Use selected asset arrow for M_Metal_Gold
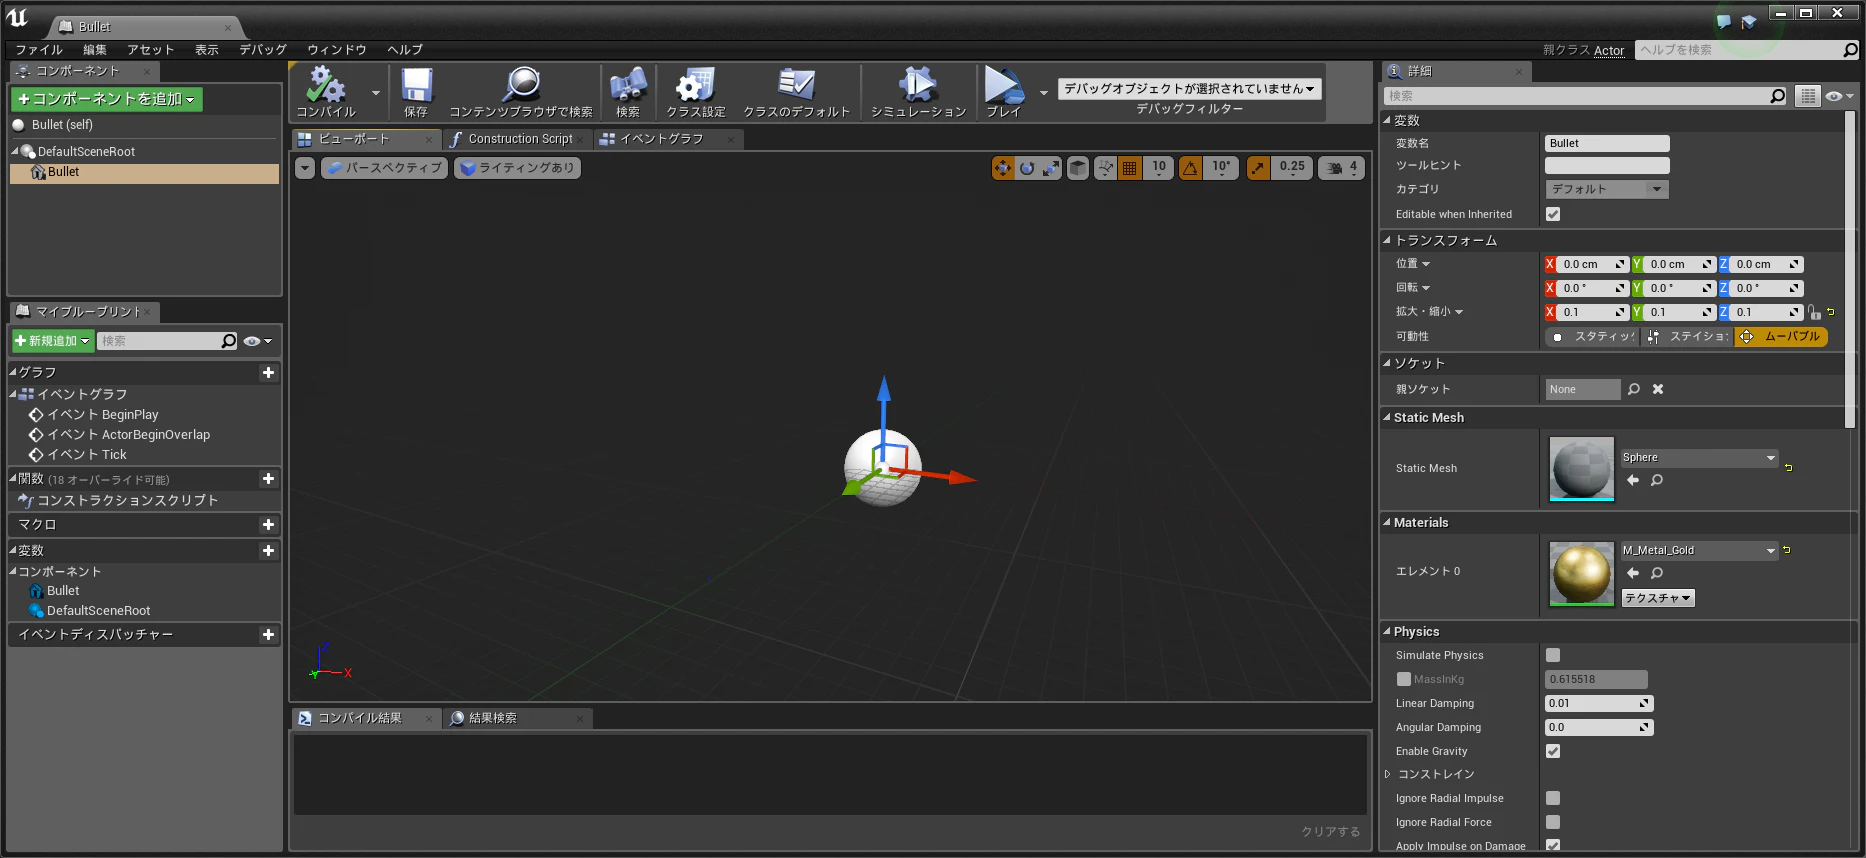The height and width of the screenshot is (858, 1866). 1633,573
